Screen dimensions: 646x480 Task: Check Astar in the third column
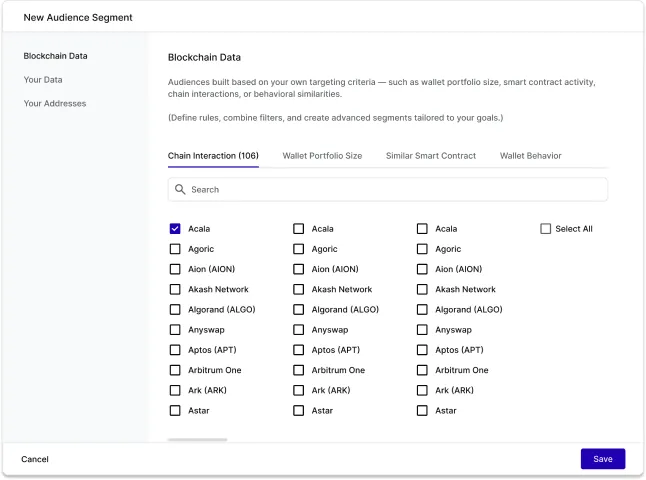click(422, 410)
